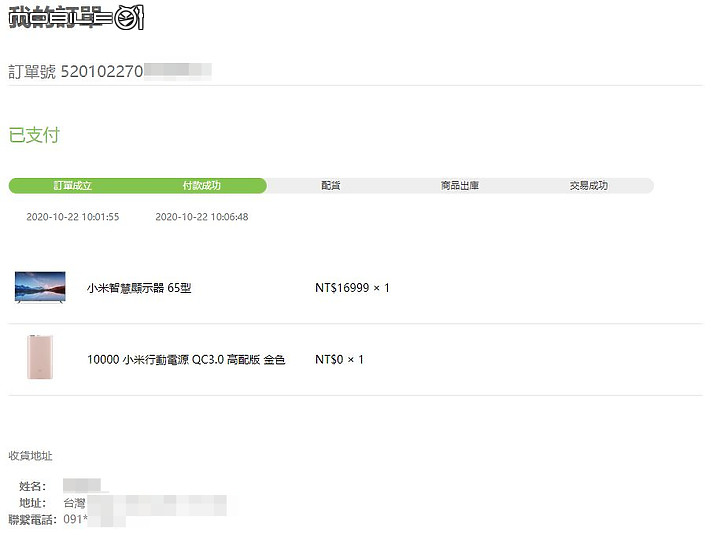Screen dimensions: 720x539
Task: Click the phone number starting with 091*
Action: click(75, 519)
